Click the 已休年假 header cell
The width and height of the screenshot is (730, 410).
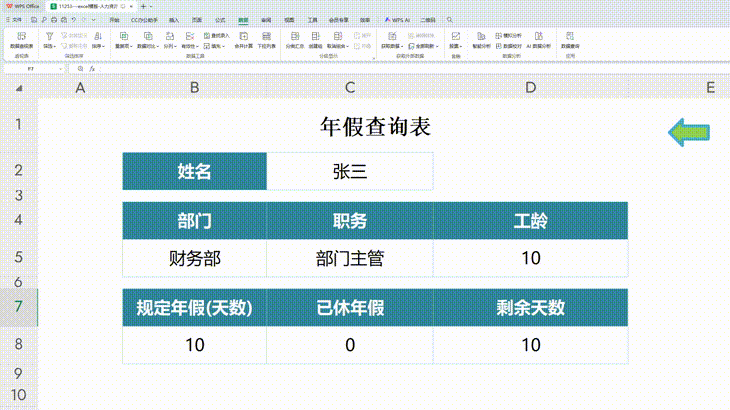click(350, 308)
